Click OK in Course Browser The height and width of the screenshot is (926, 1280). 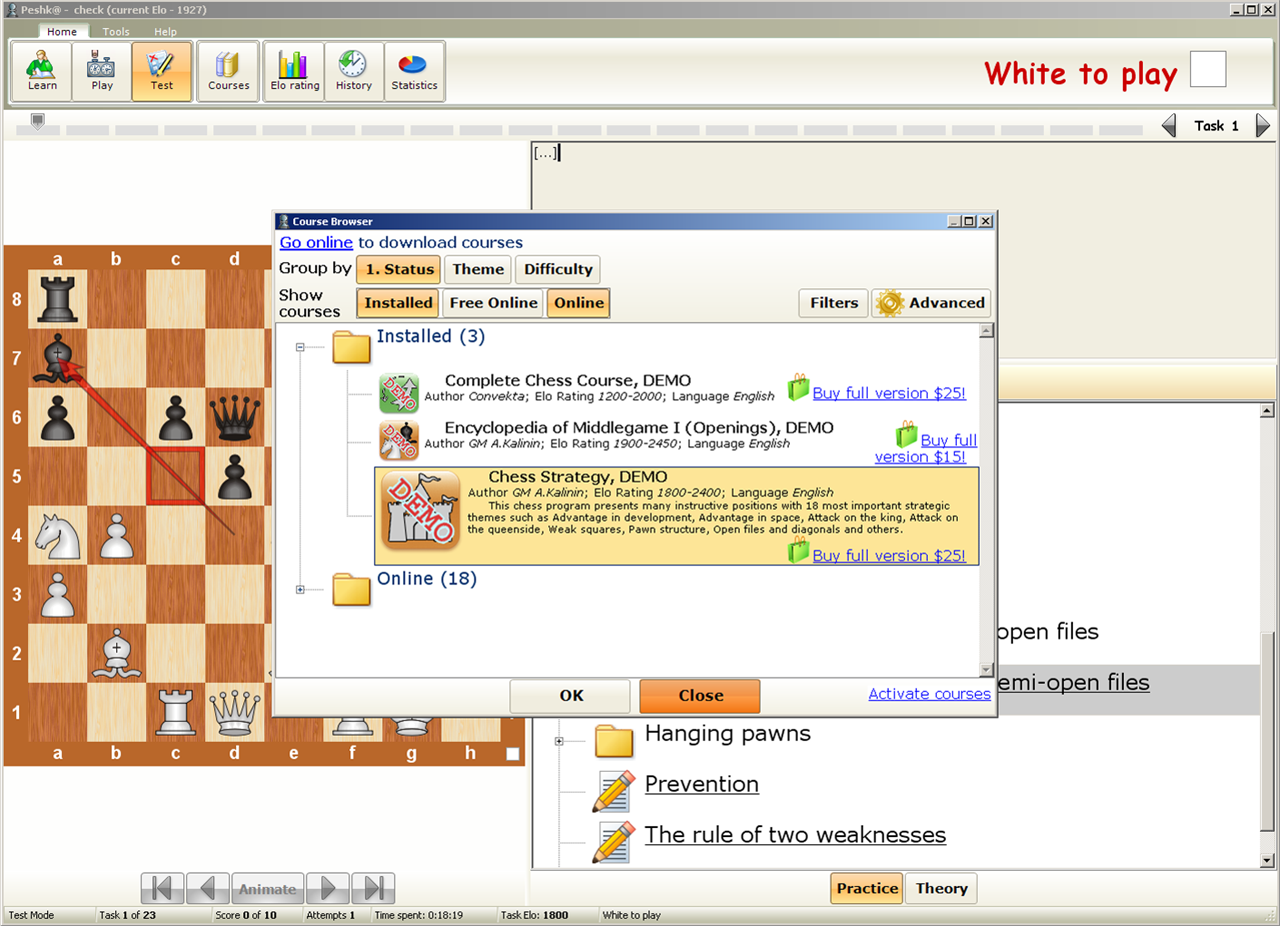point(571,696)
